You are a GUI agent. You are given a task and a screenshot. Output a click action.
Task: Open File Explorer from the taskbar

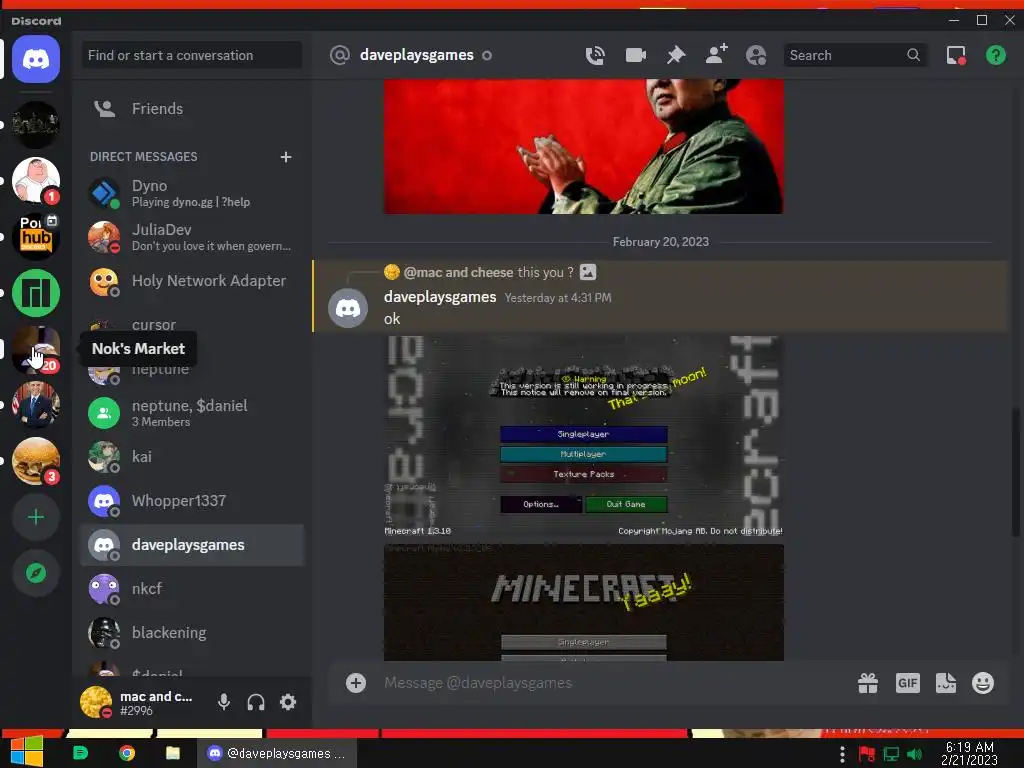172,753
